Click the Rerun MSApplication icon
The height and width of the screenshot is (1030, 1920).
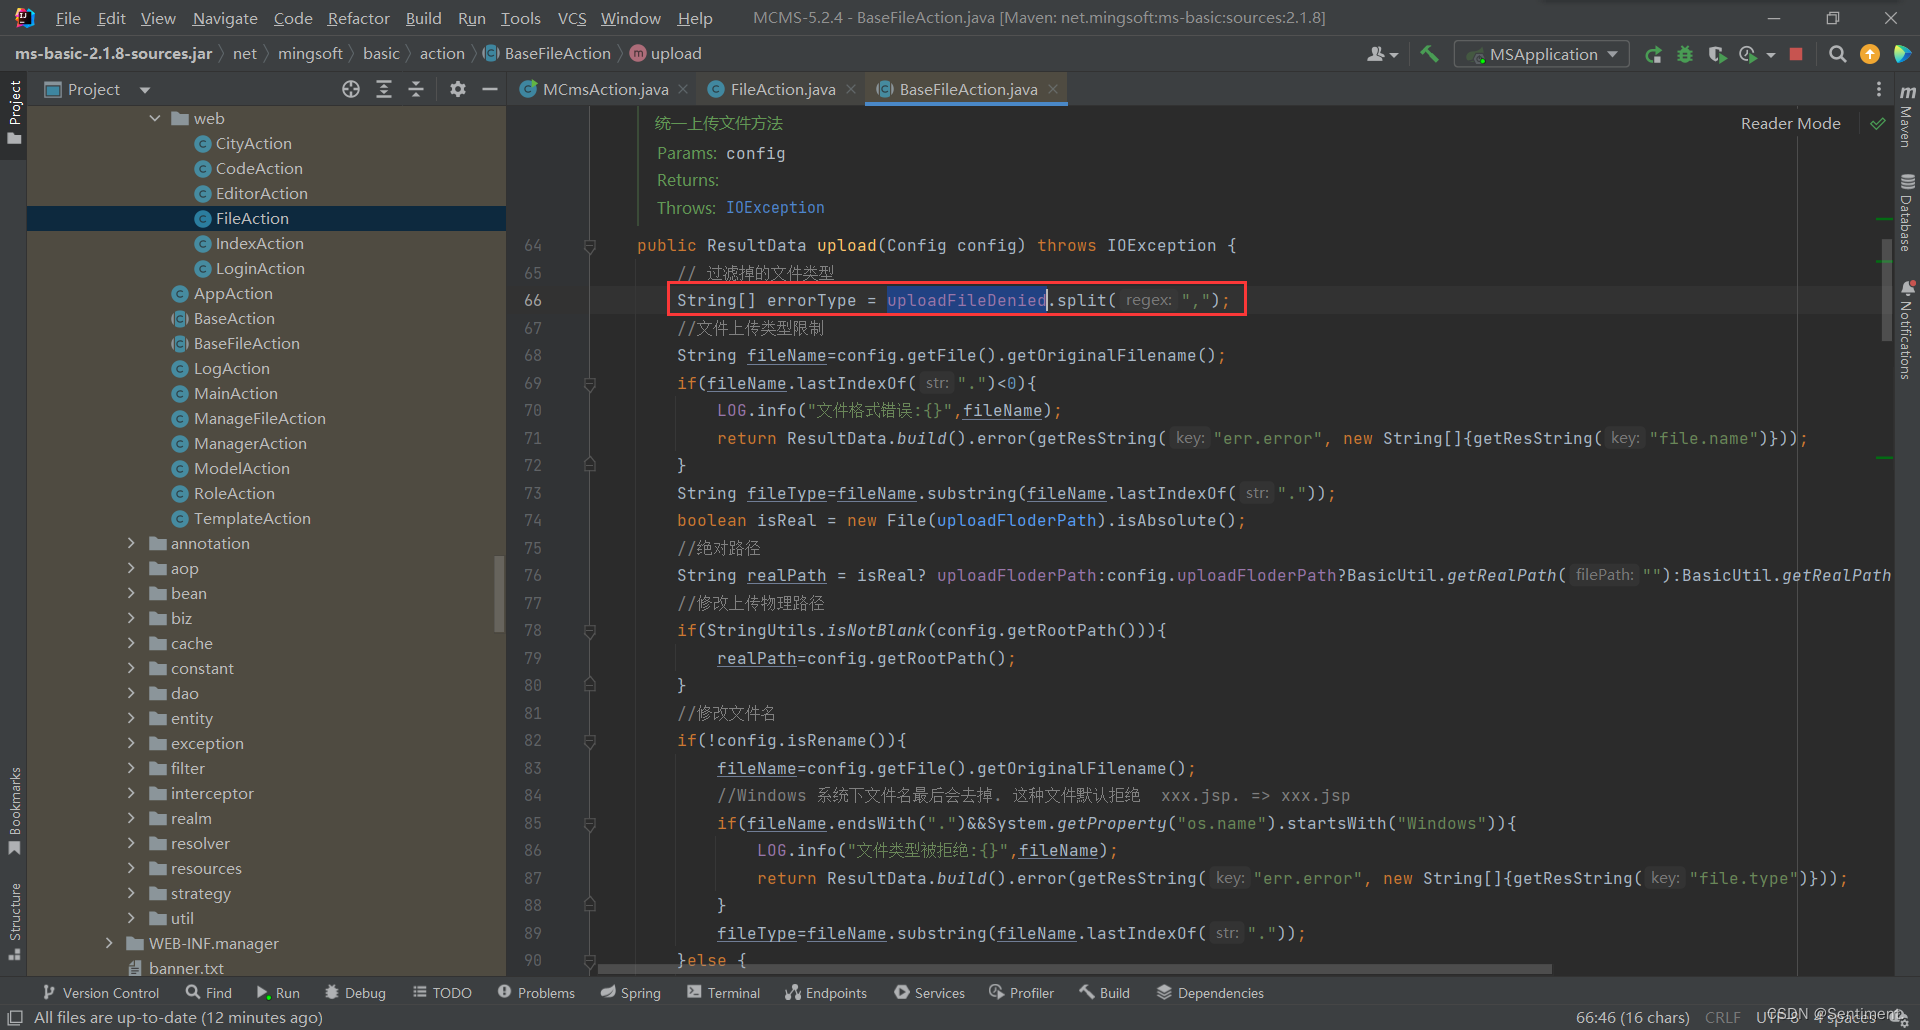pos(1653,54)
